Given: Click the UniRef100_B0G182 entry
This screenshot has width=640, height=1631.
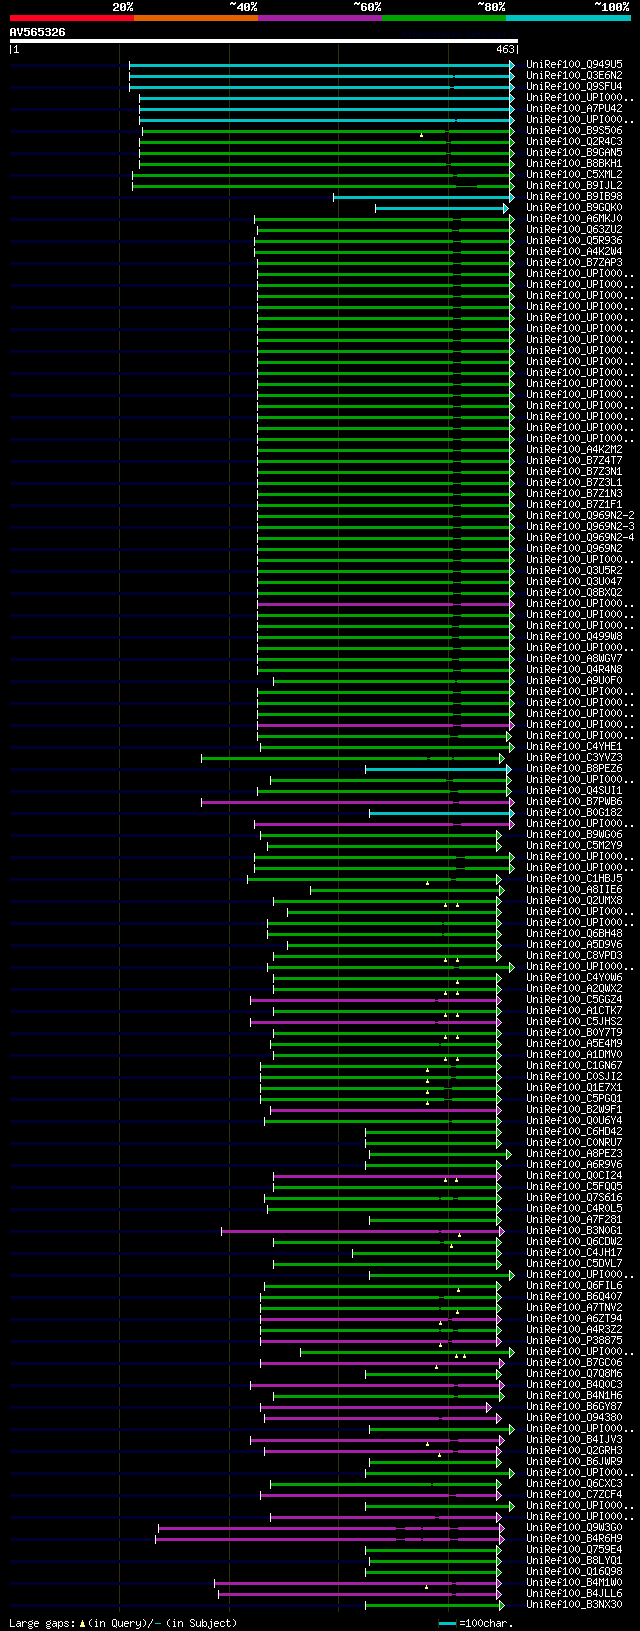Looking at the screenshot, I should tap(574, 812).
